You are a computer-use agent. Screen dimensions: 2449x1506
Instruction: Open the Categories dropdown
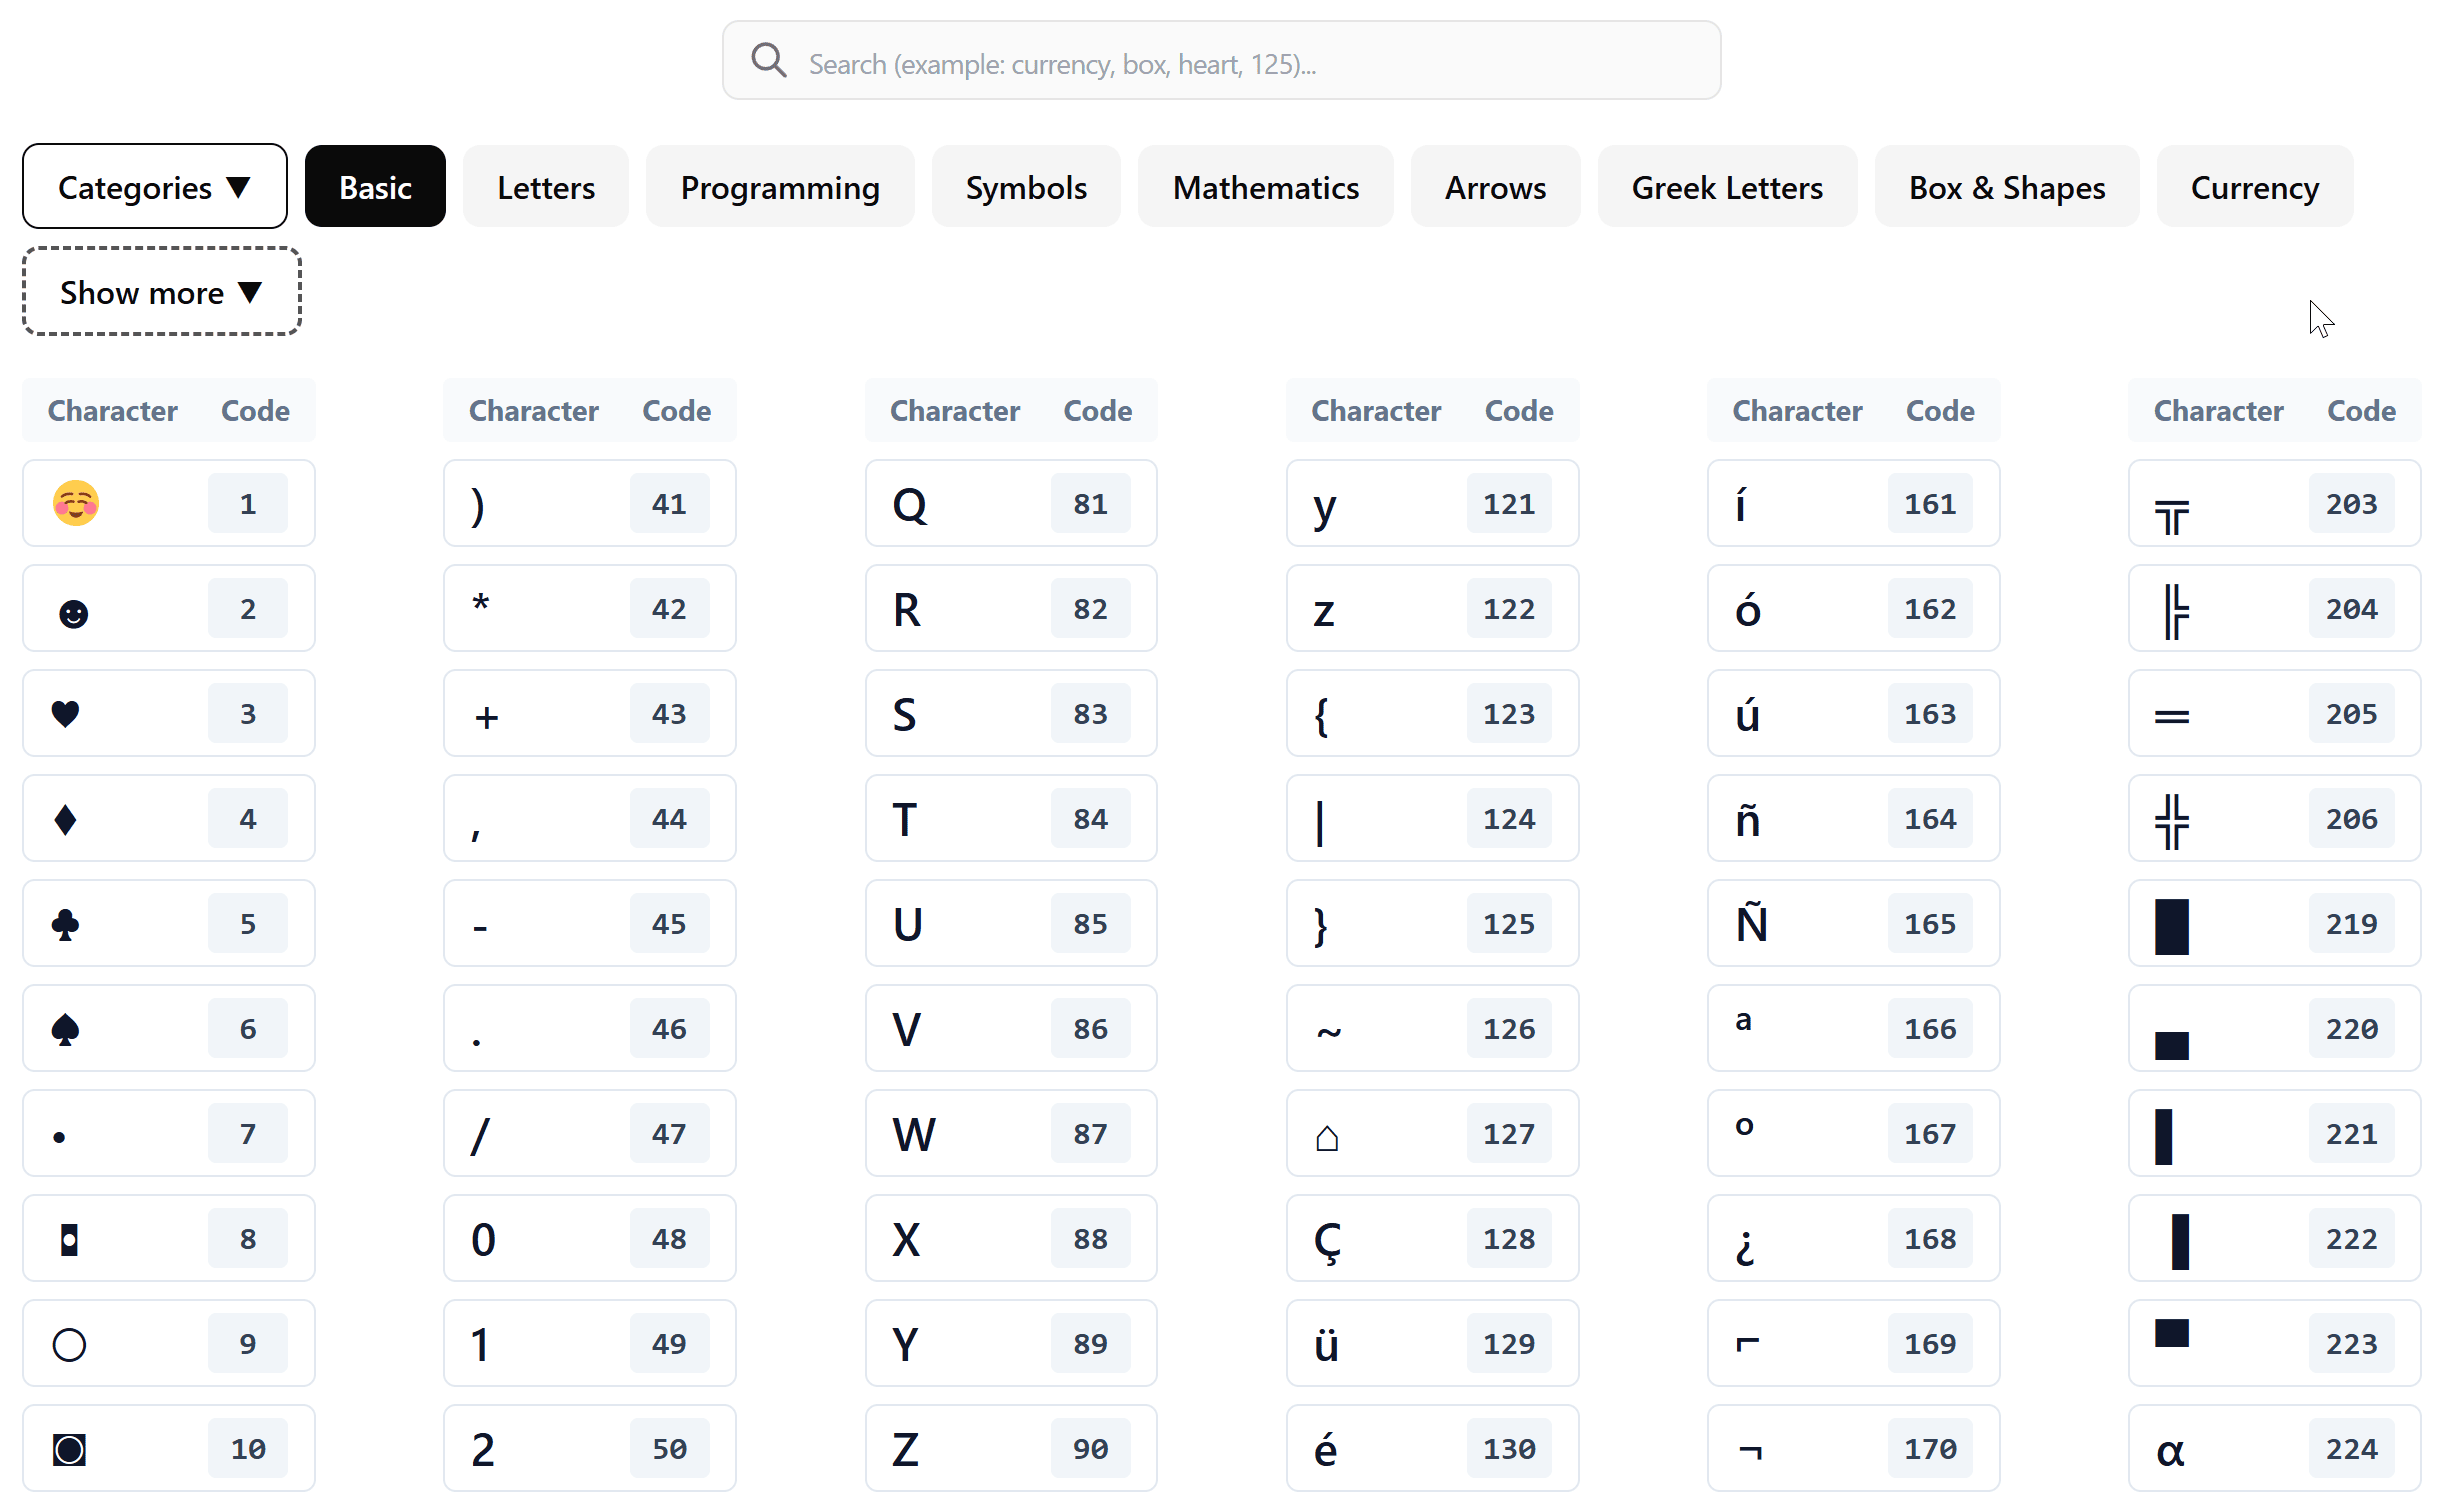(x=155, y=187)
